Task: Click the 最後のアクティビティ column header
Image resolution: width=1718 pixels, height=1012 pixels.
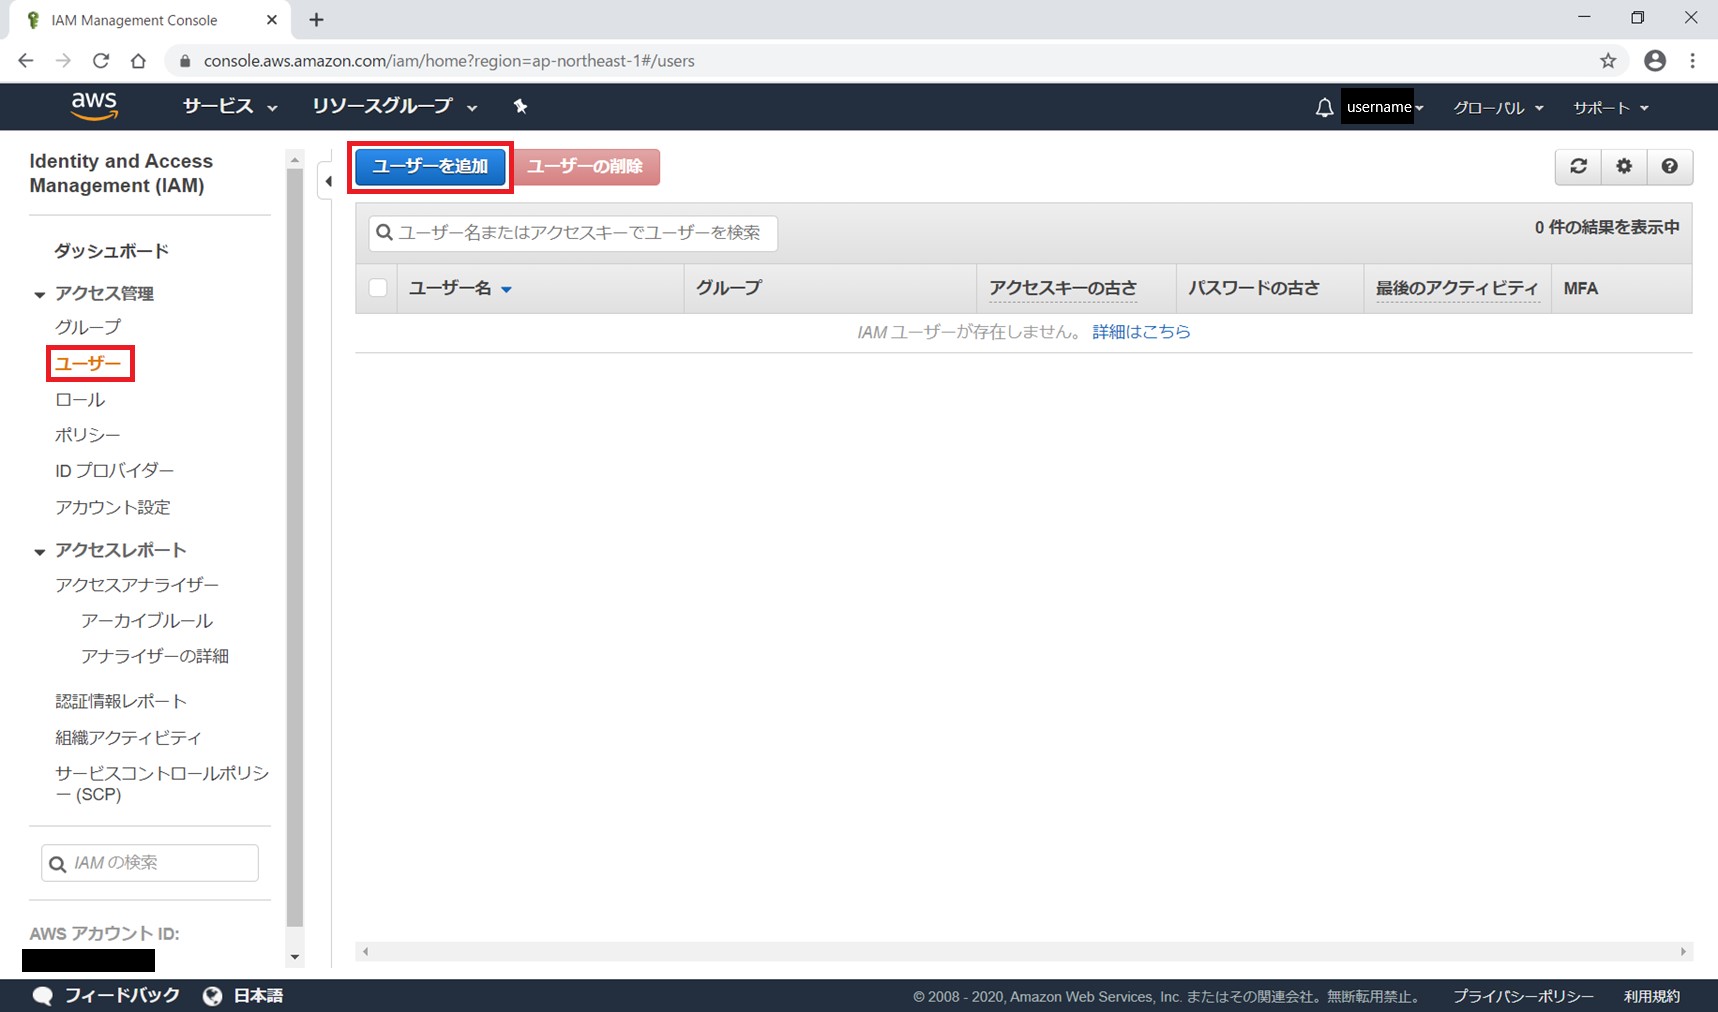Action: [1457, 288]
